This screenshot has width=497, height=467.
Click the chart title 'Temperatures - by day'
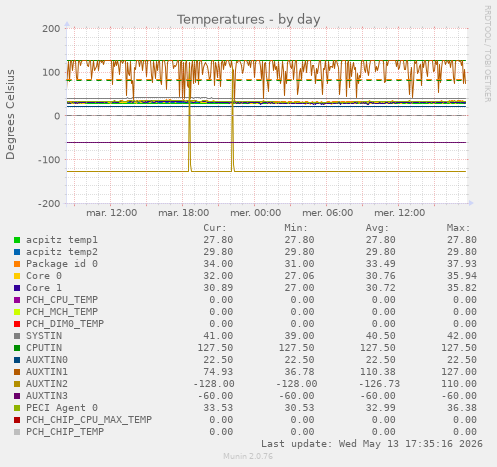pyautogui.click(x=248, y=20)
